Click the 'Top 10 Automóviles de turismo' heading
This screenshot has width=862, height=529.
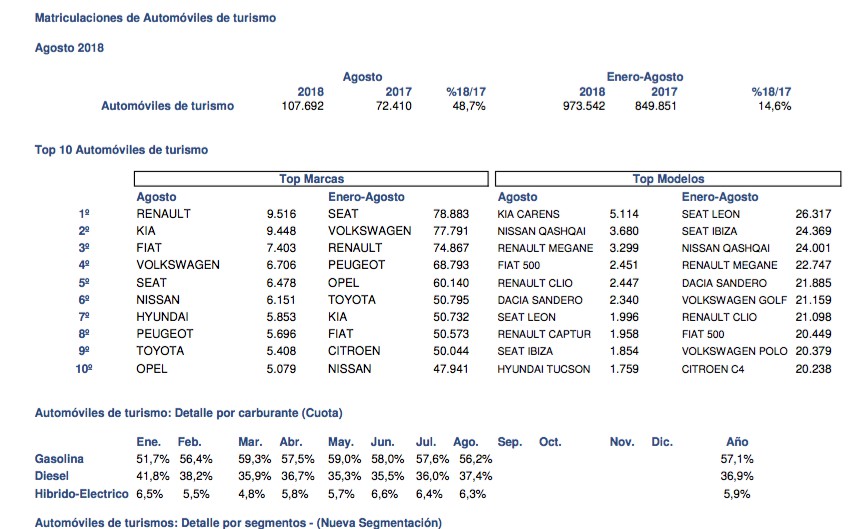(x=121, y=149)
